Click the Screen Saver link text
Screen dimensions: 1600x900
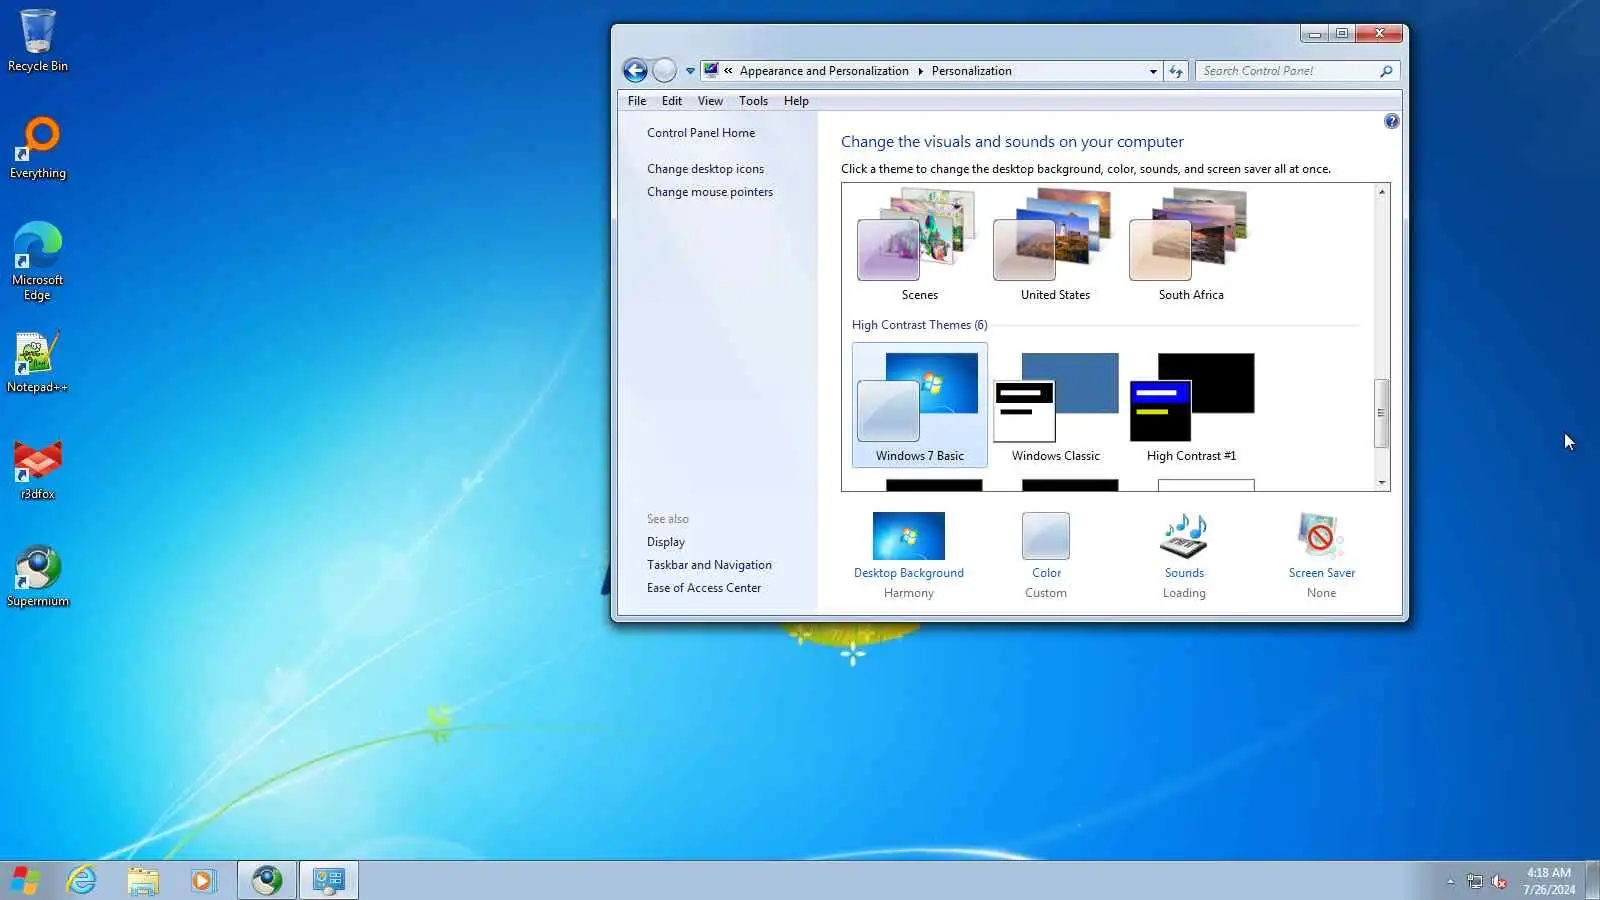pyautogui.click(x=1321, y=573)
